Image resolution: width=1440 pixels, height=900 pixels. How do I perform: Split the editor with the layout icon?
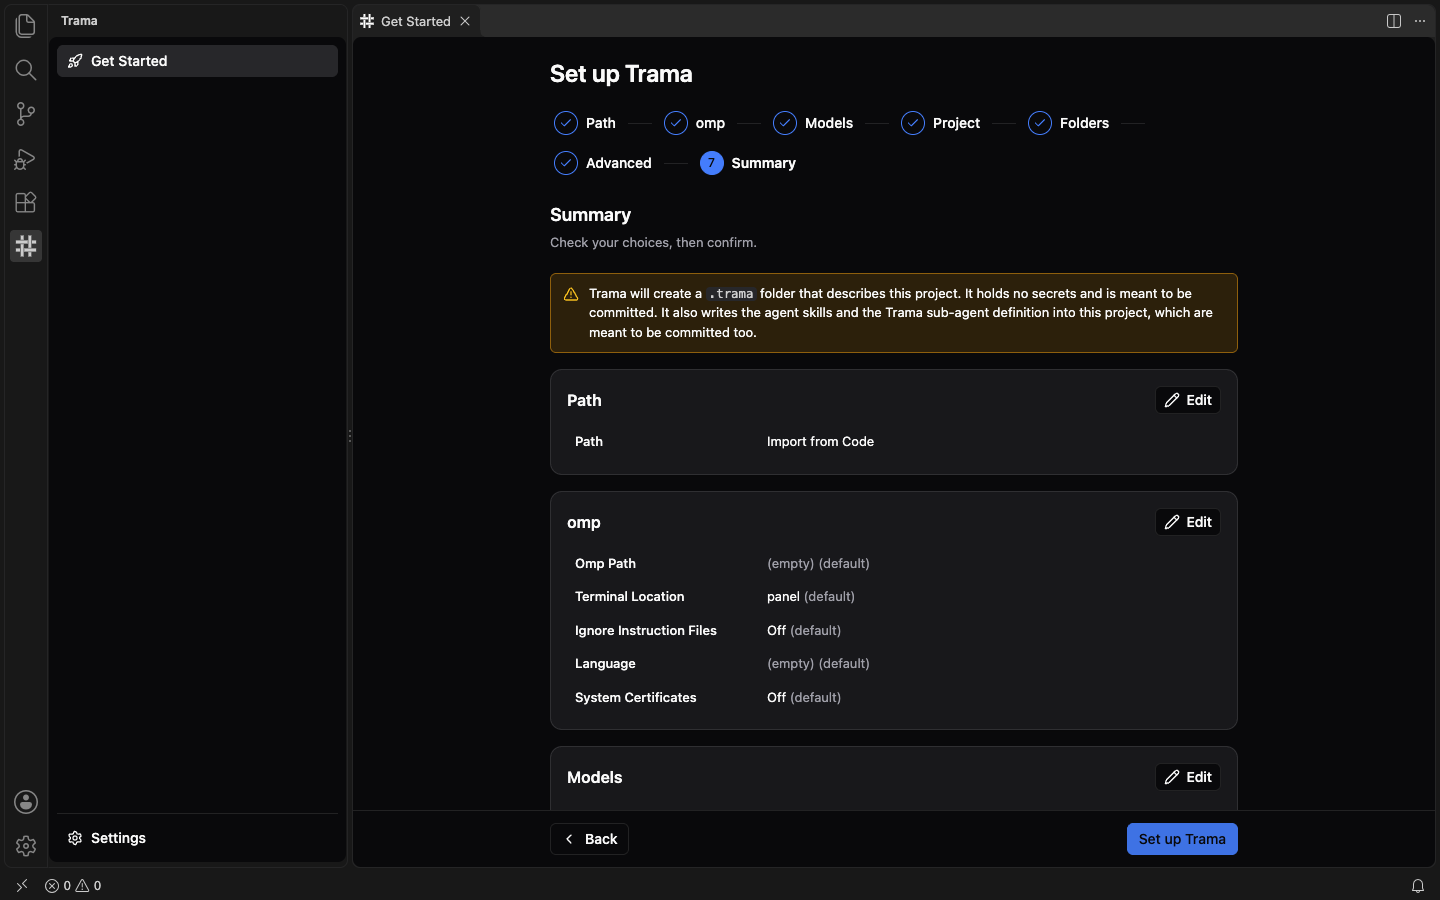click(1394, 21)
